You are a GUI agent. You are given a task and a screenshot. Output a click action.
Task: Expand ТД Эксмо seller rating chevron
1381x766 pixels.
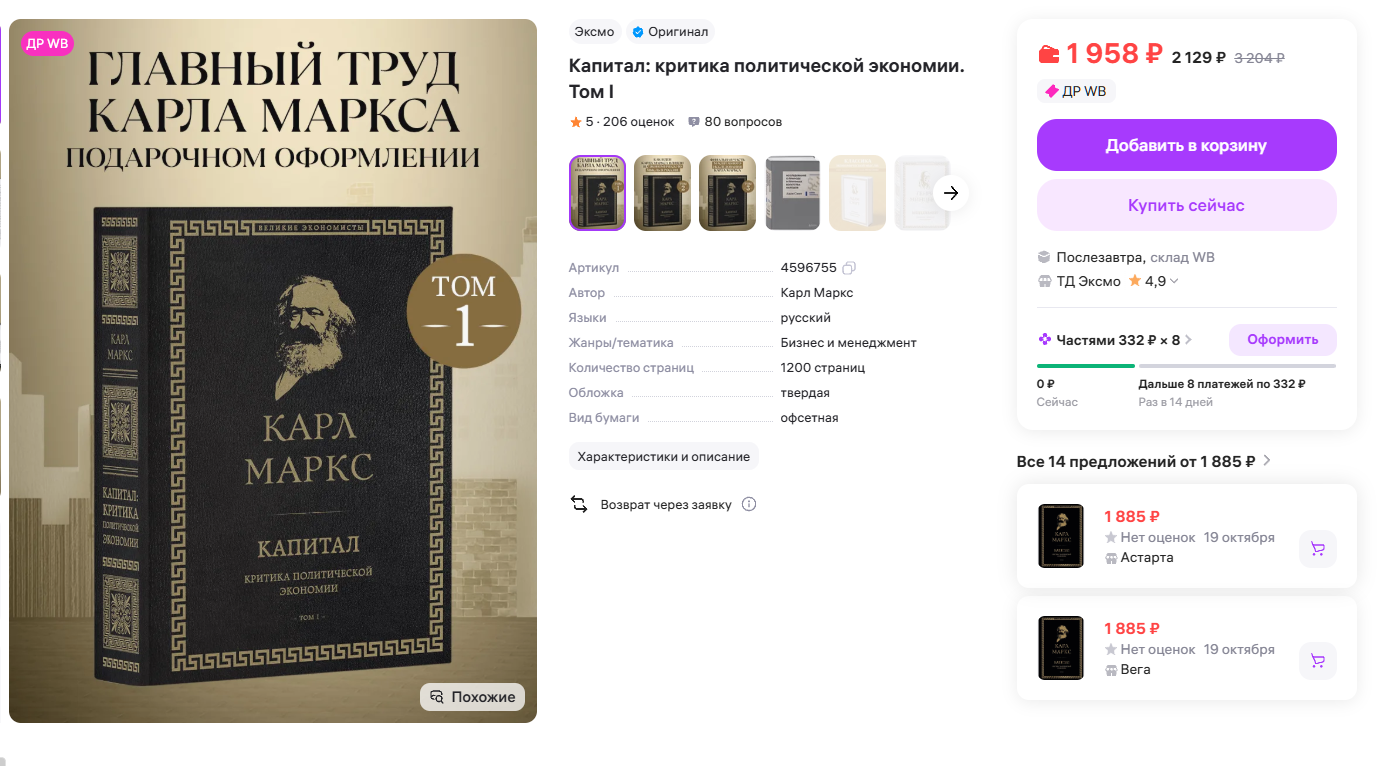click(1174, 281)
